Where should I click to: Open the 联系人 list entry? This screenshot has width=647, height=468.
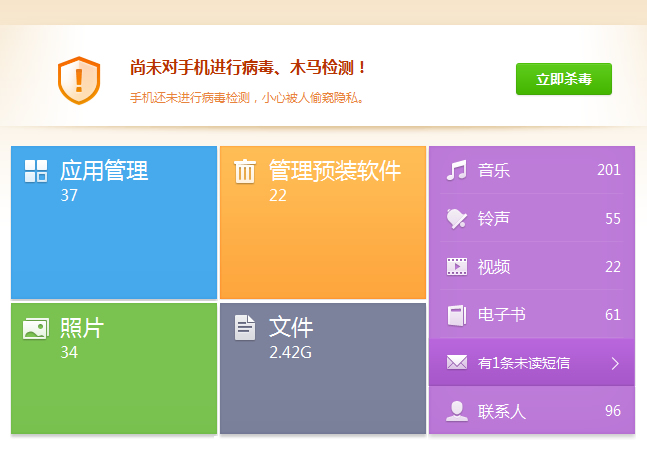coord(532,411)
